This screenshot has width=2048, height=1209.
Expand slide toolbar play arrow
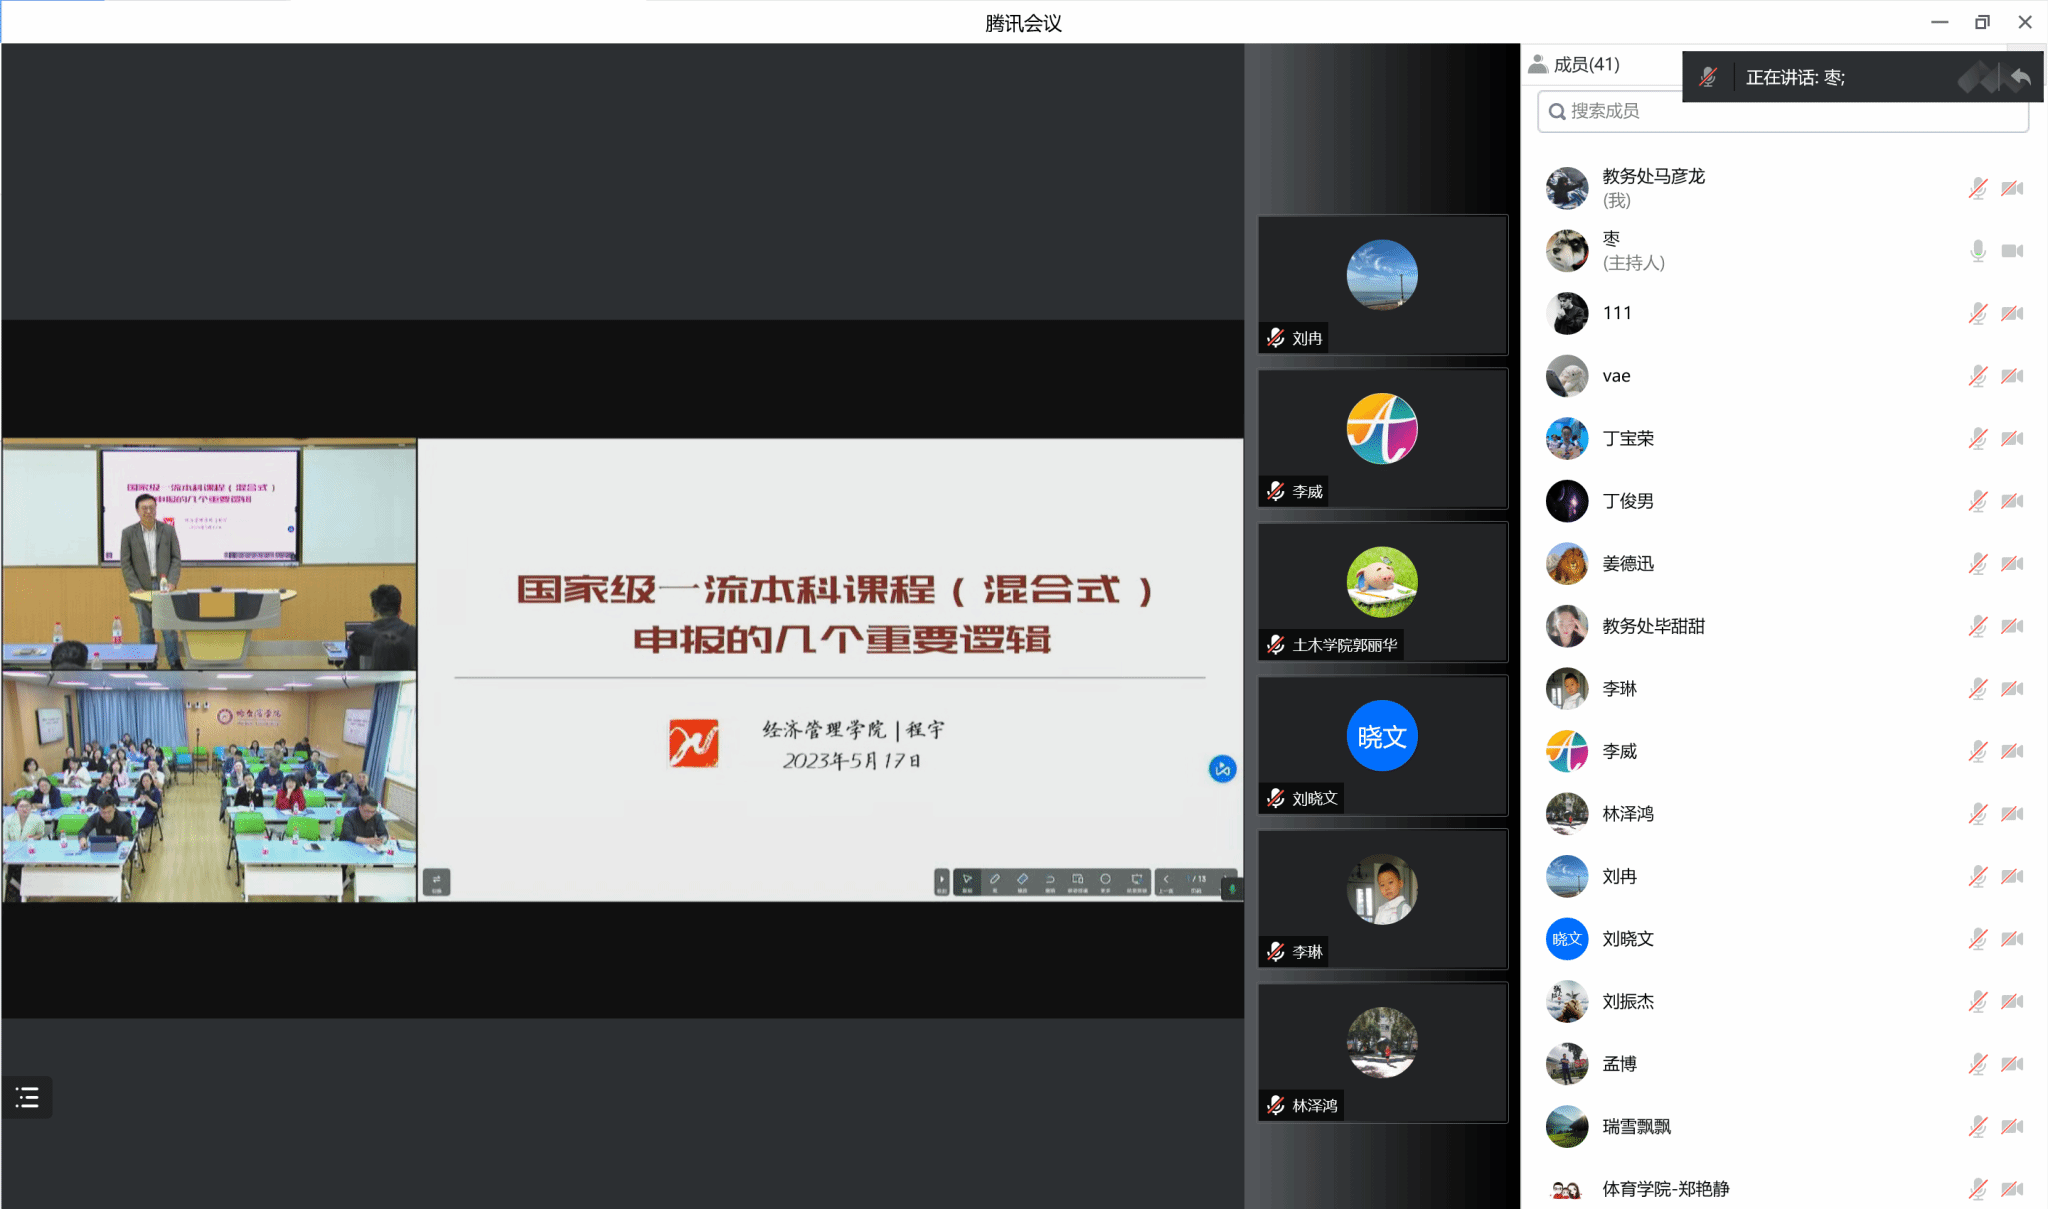(x=941, y=881)
